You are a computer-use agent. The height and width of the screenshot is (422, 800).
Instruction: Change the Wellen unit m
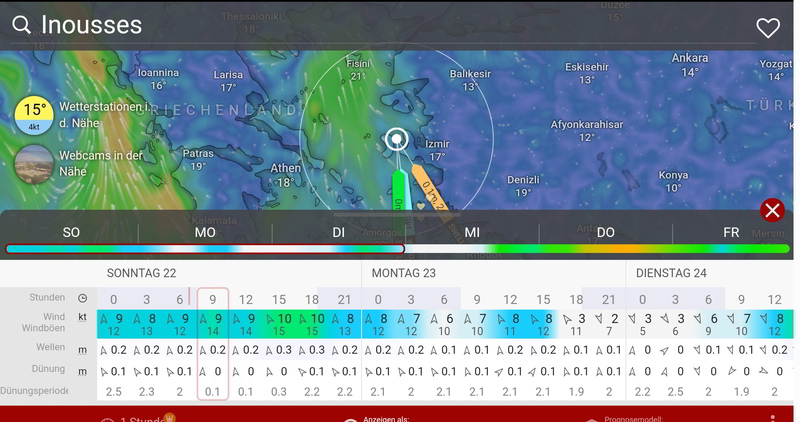click(x=82, y=350)
